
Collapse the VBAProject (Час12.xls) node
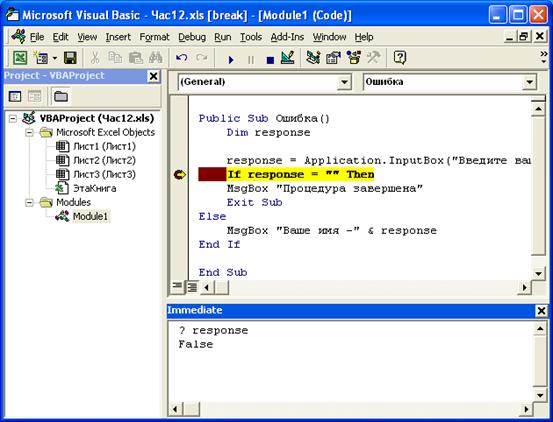(12, 118)
